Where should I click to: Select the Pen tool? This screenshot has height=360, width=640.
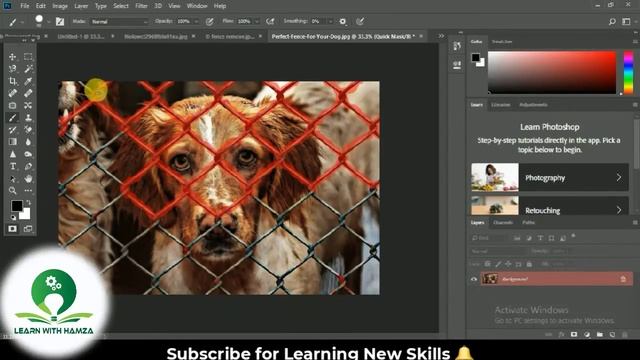28,166
